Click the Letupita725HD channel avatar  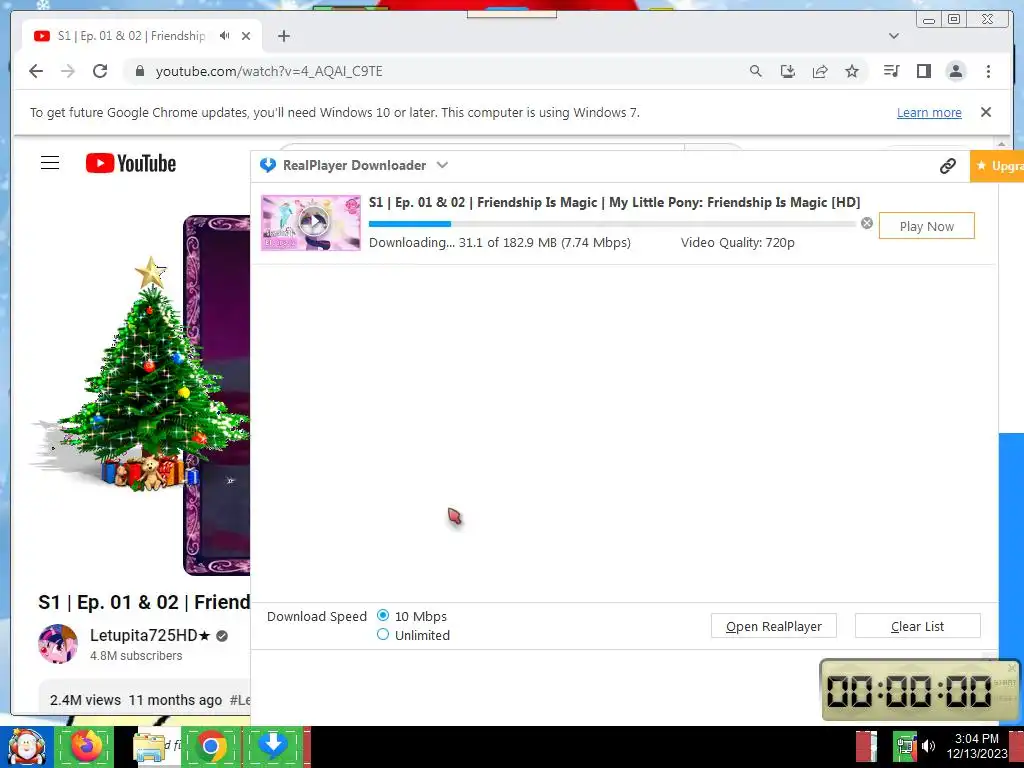(x=57, y=644)
